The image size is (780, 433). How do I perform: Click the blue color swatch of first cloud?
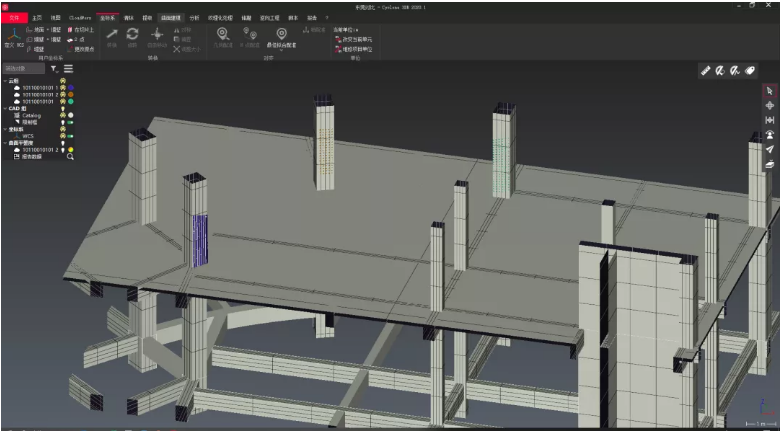(70, 87)
